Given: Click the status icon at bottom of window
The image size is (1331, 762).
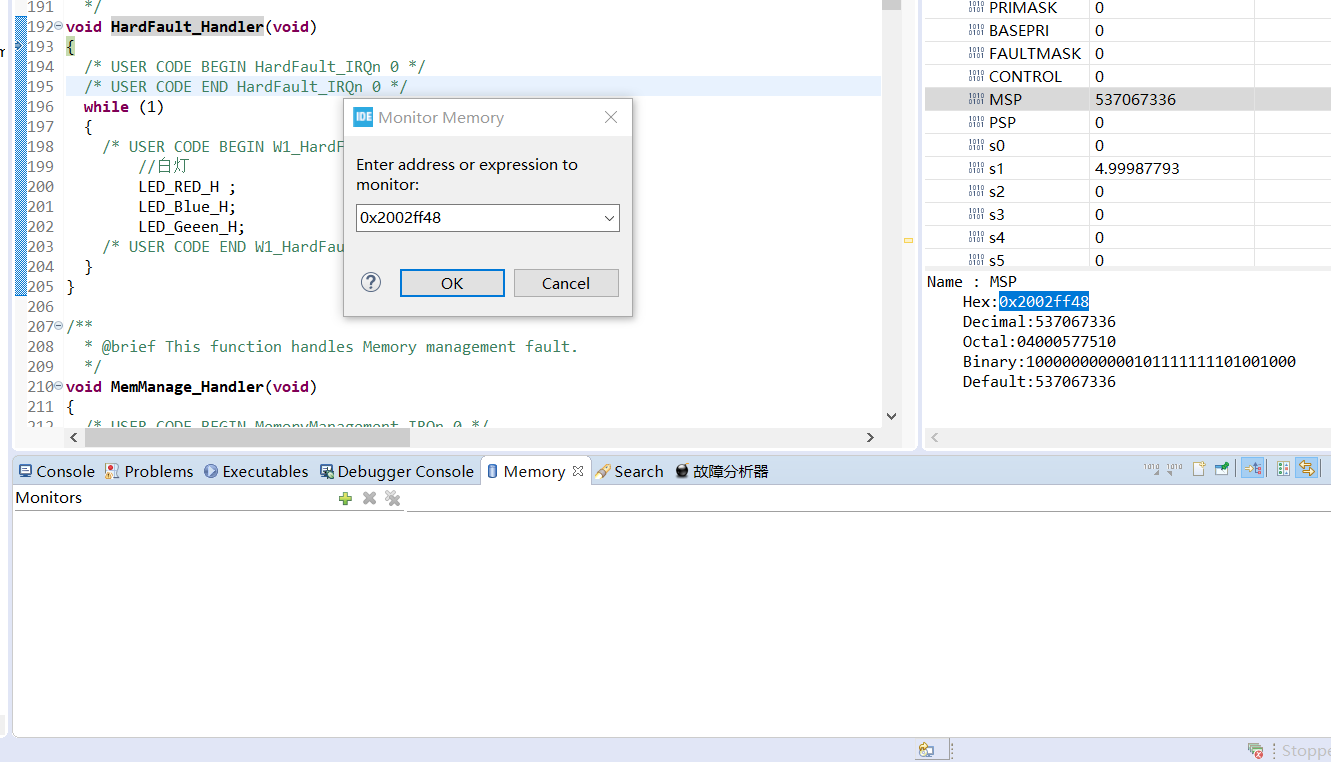Looking at the screenshot, I should tap(929, 747).
